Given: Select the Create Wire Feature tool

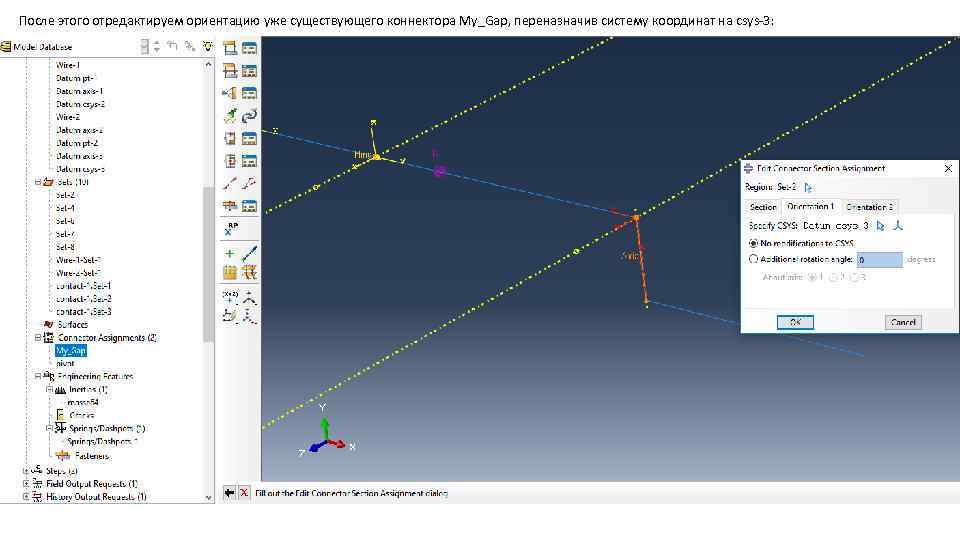Looking at the screenshot, I should pos(230,183).
